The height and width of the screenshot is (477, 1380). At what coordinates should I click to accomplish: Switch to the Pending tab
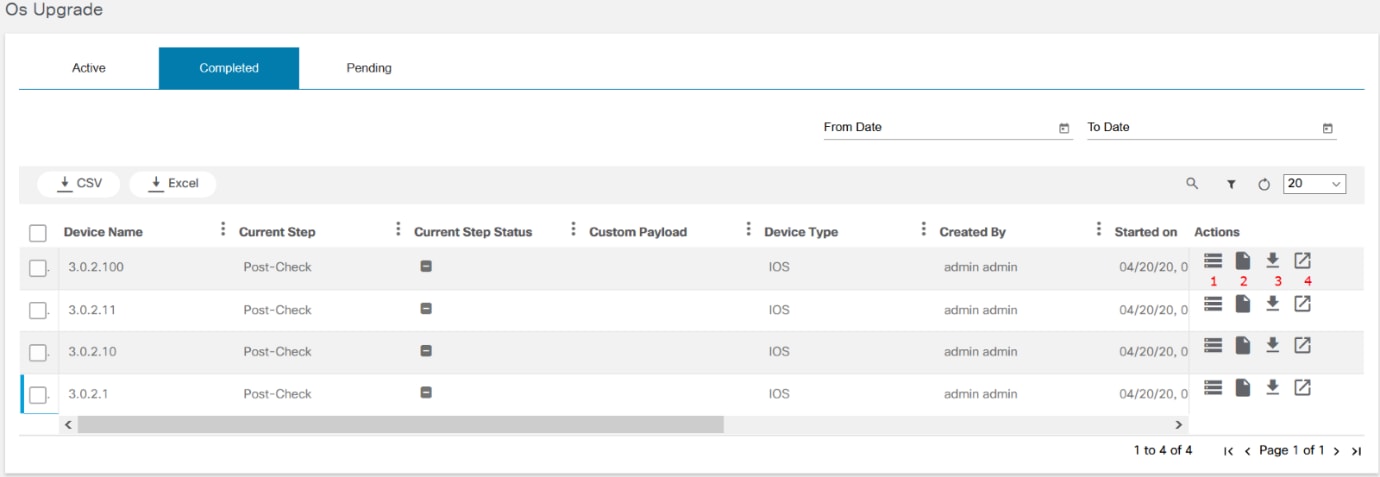tap(369, 68)
